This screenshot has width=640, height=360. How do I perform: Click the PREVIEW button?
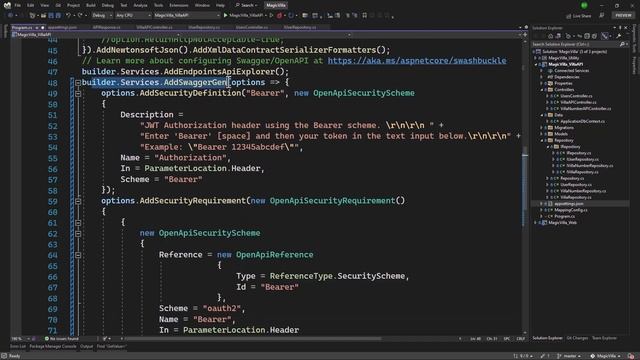tap(623, 15)
